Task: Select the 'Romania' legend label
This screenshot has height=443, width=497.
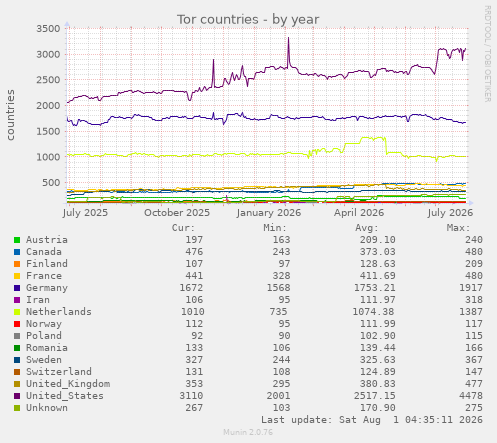Action: pos(47,348)
